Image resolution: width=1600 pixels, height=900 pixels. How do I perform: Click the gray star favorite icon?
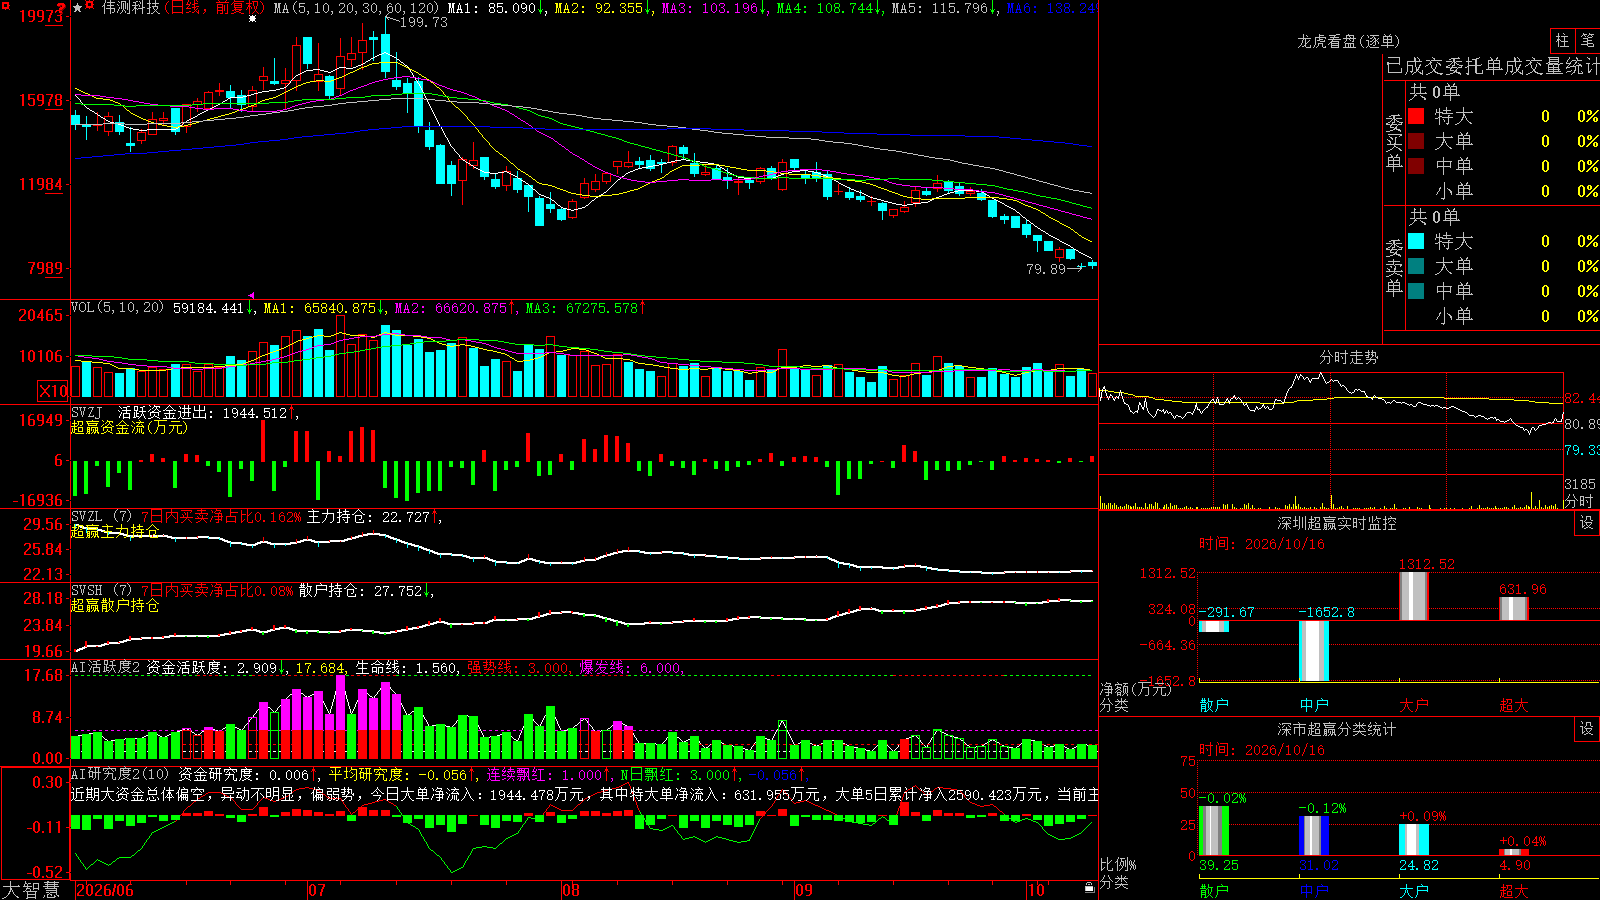pos(78,8)
